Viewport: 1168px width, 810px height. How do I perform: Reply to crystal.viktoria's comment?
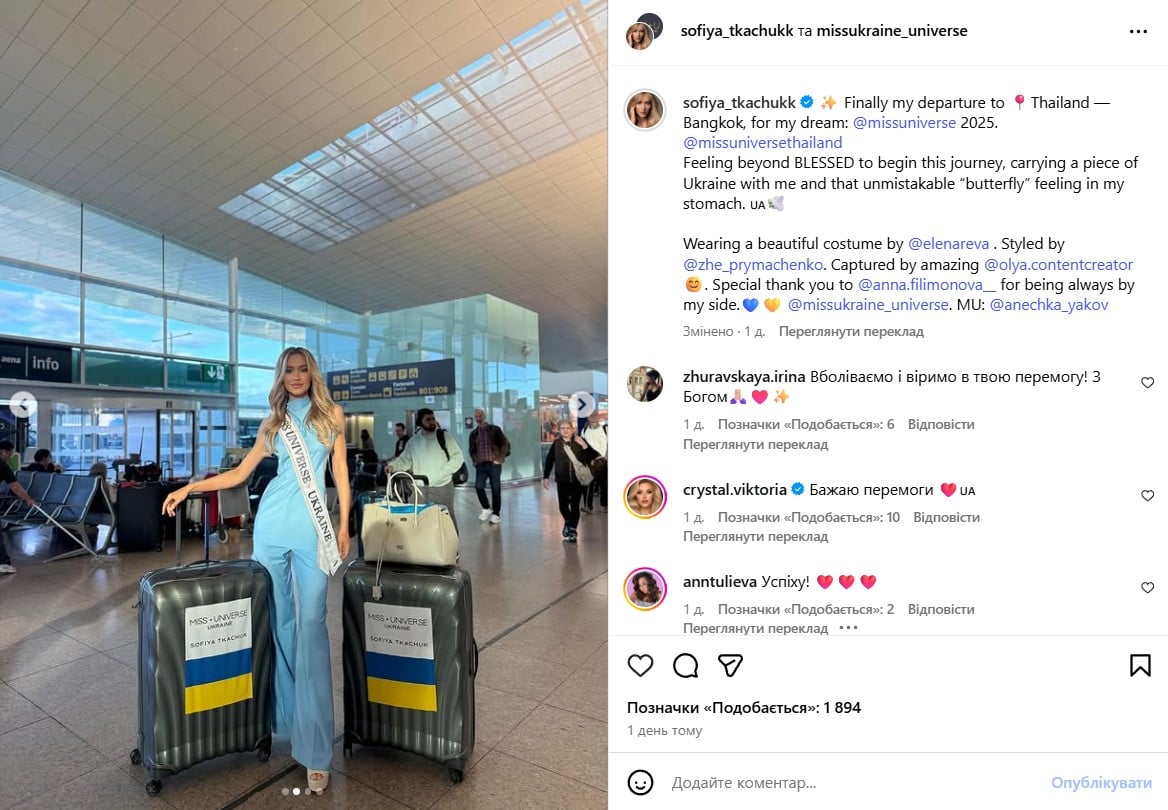pyautogui.click(x=946, y=516)
